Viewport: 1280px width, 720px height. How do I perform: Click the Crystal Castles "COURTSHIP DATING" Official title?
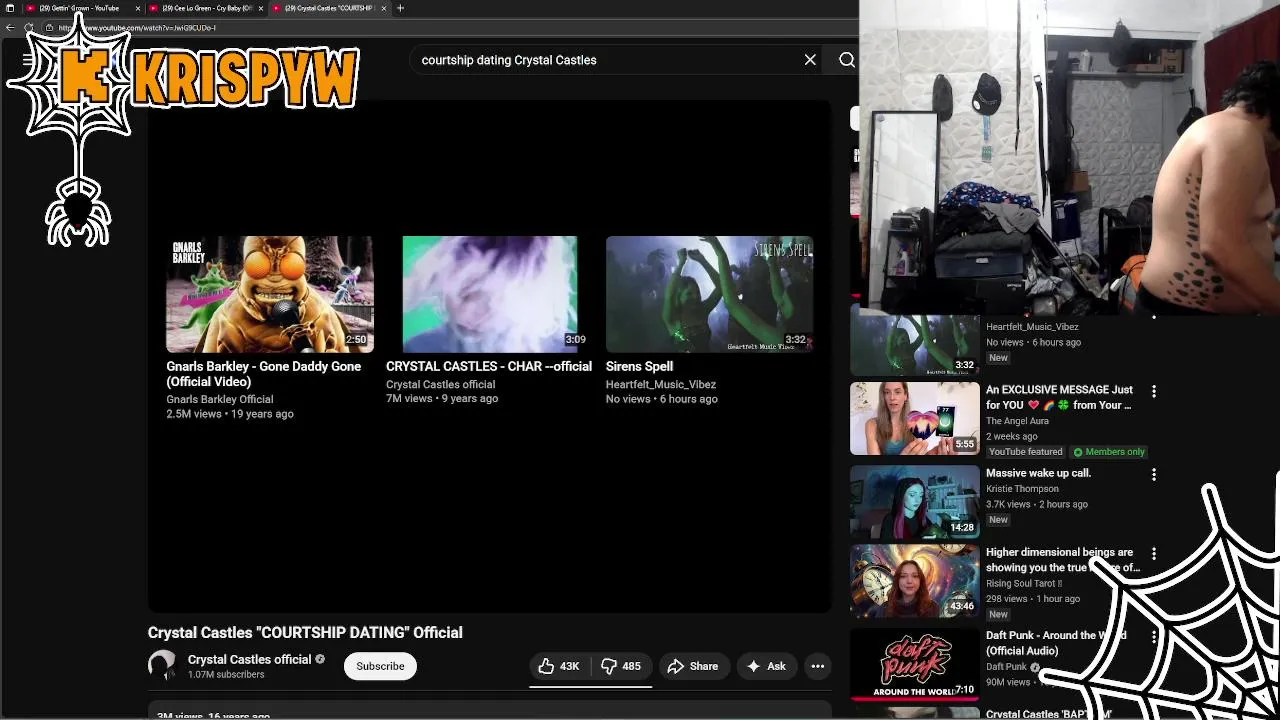point(305,633)
